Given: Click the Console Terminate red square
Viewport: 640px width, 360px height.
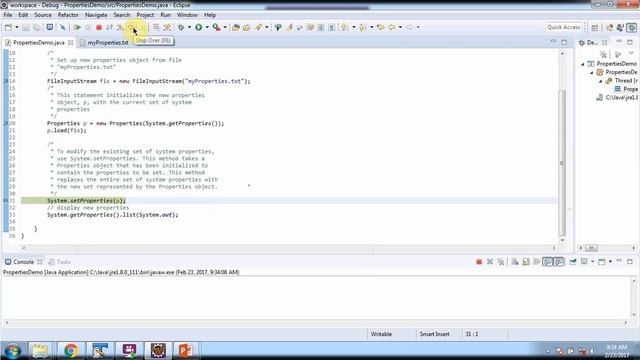Looking at the screenshot, I should point(479,262).
